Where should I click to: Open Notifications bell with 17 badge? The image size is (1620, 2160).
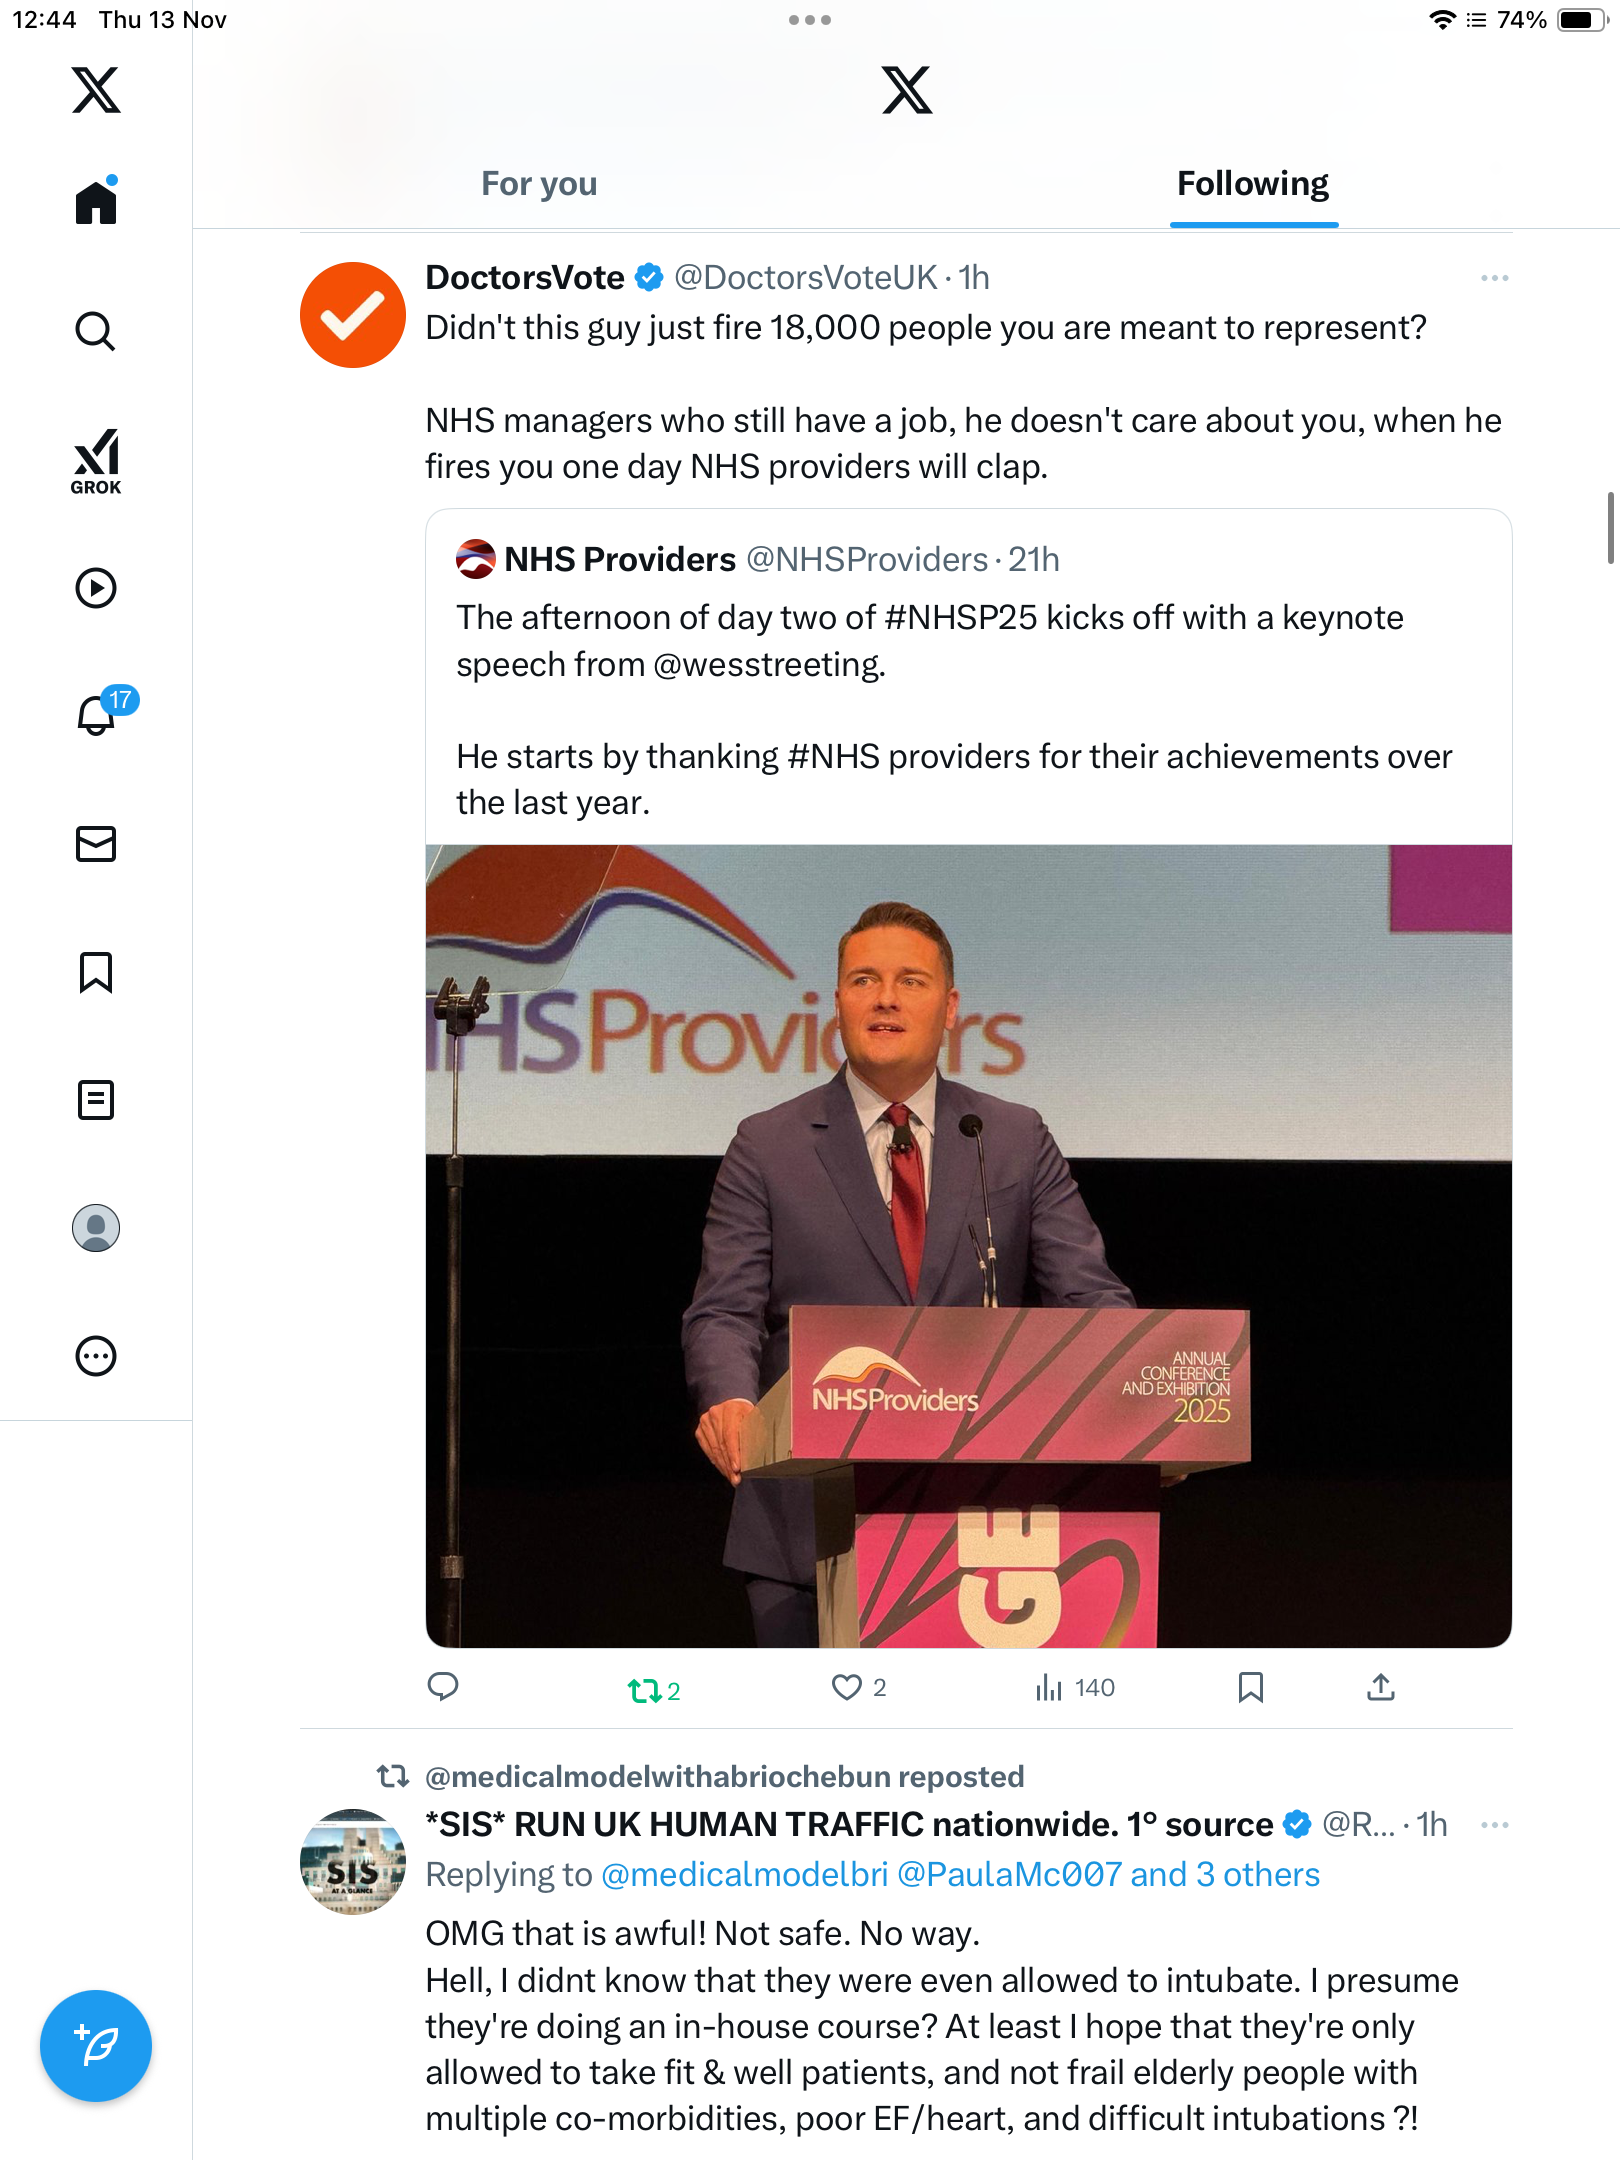98,715
